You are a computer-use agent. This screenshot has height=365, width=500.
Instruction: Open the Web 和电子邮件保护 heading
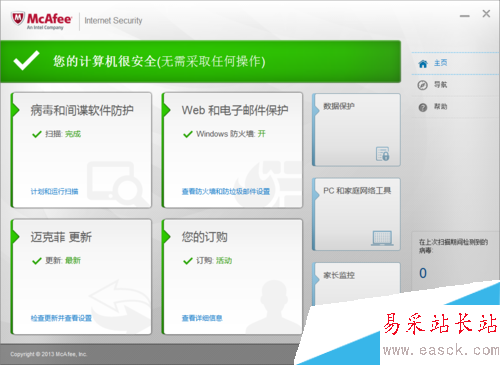pyautogui.click(x=235, y=110)
